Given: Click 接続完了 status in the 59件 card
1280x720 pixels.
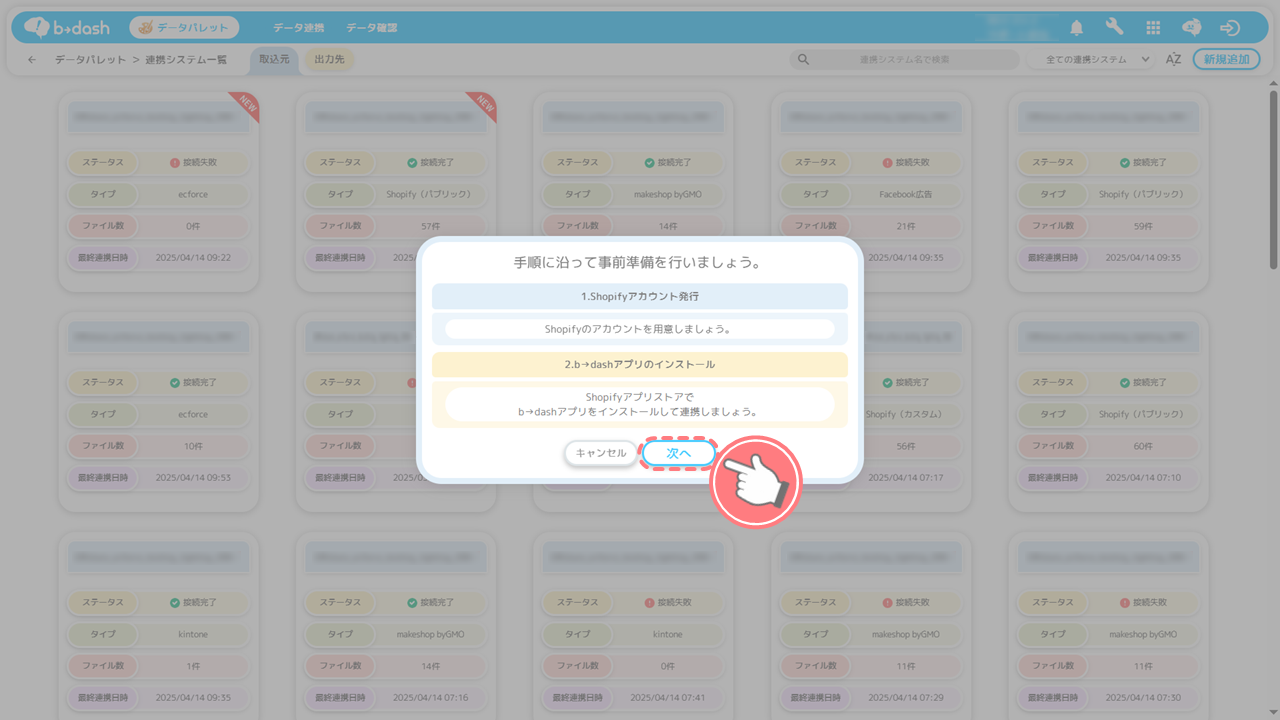Looking at the screenshot, I should [1141, 162].
